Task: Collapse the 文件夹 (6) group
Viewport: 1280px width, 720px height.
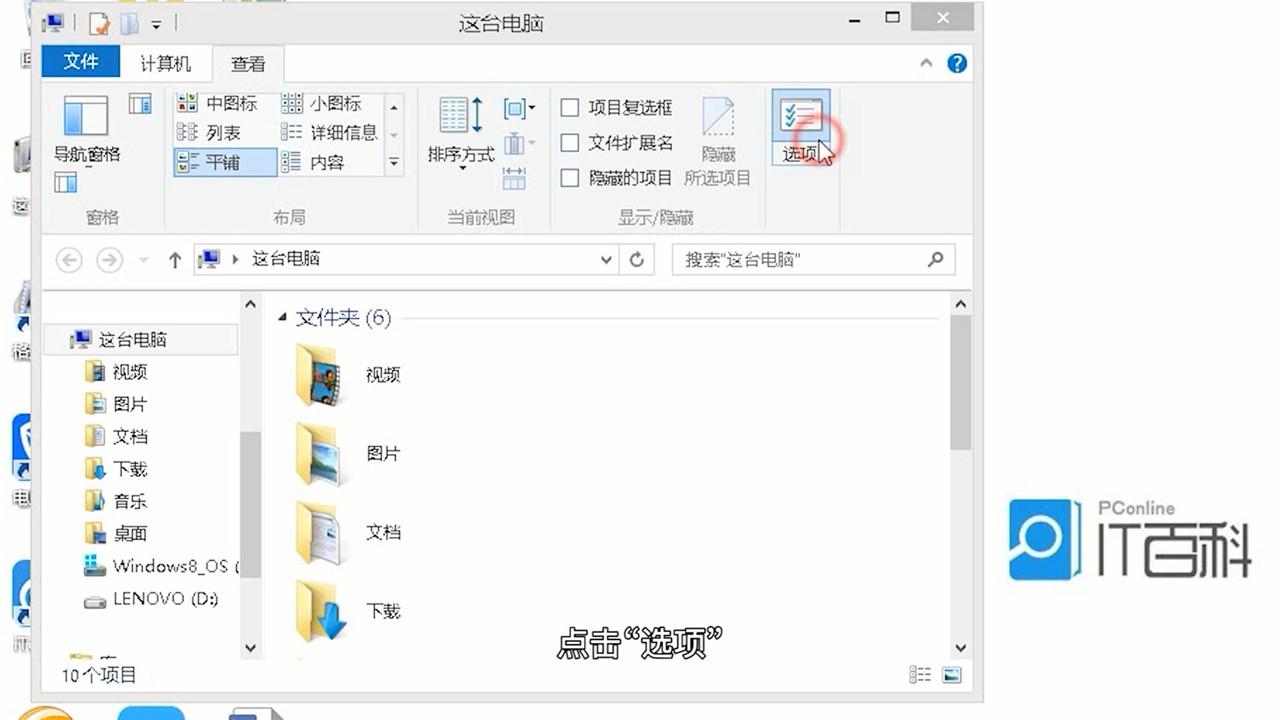Action: click(x=283, y=317)
